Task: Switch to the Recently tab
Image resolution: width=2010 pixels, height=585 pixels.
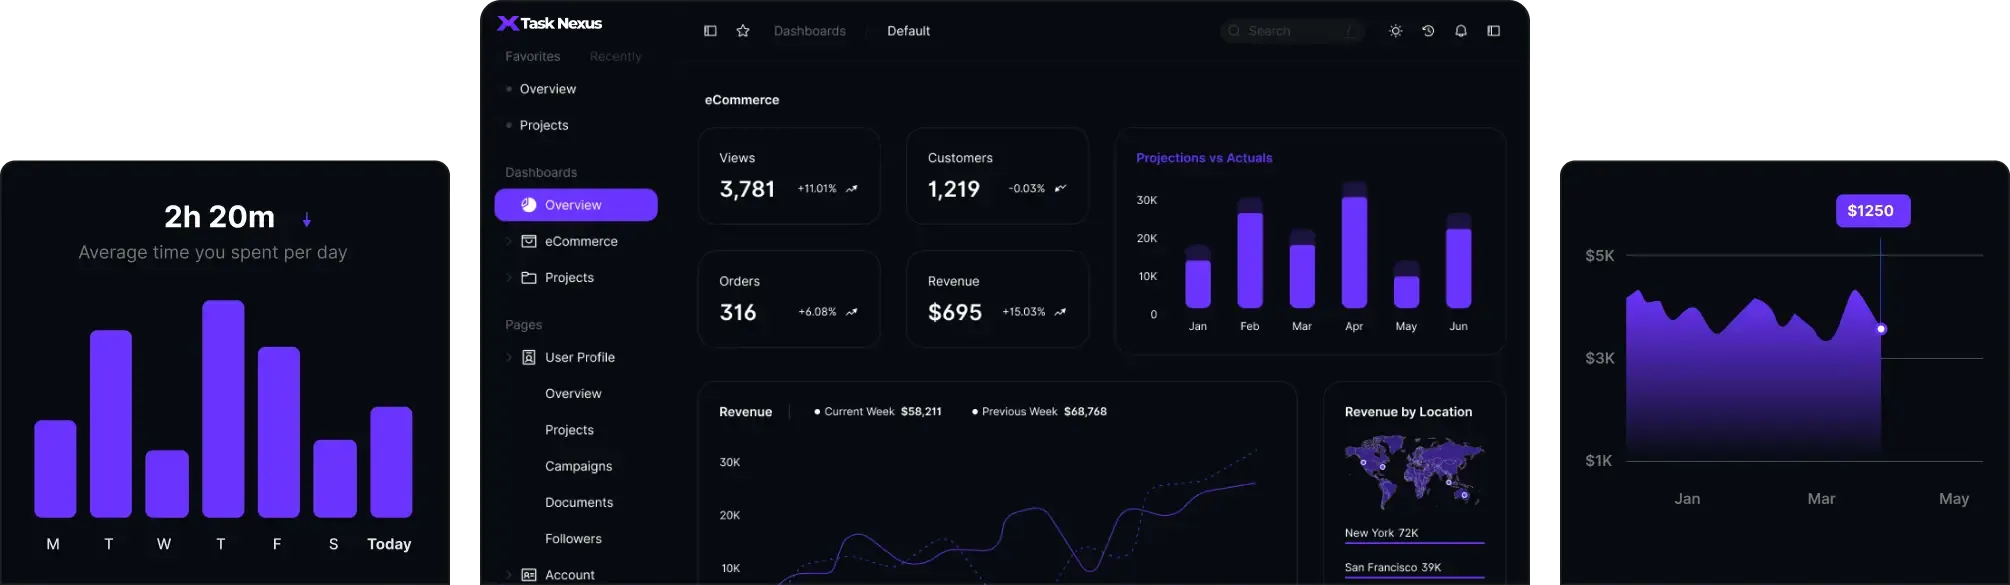Action: pos(615,57)
